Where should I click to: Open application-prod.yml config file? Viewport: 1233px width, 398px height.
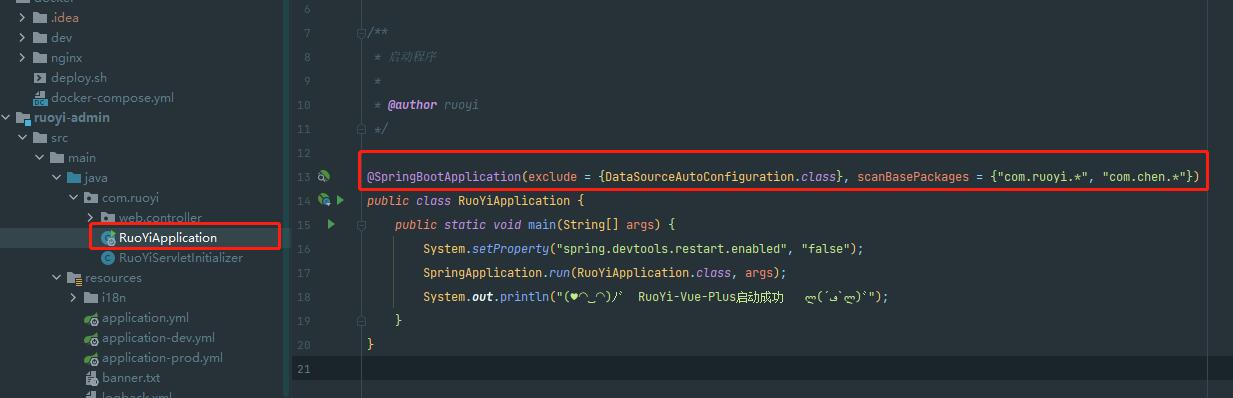click(x=162, y=357)
